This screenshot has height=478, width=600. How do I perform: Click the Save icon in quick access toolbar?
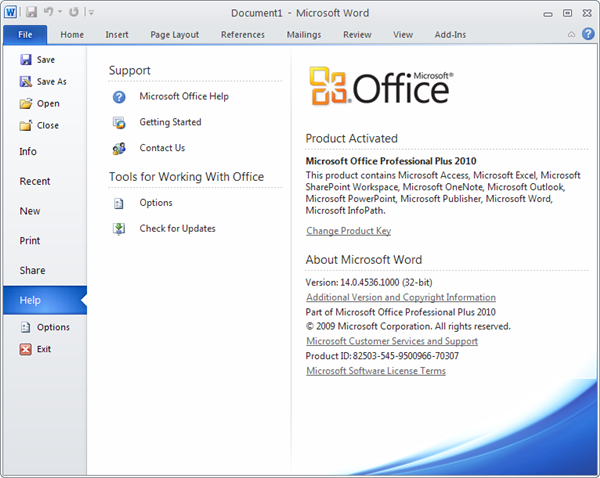[x=32, y=13]
